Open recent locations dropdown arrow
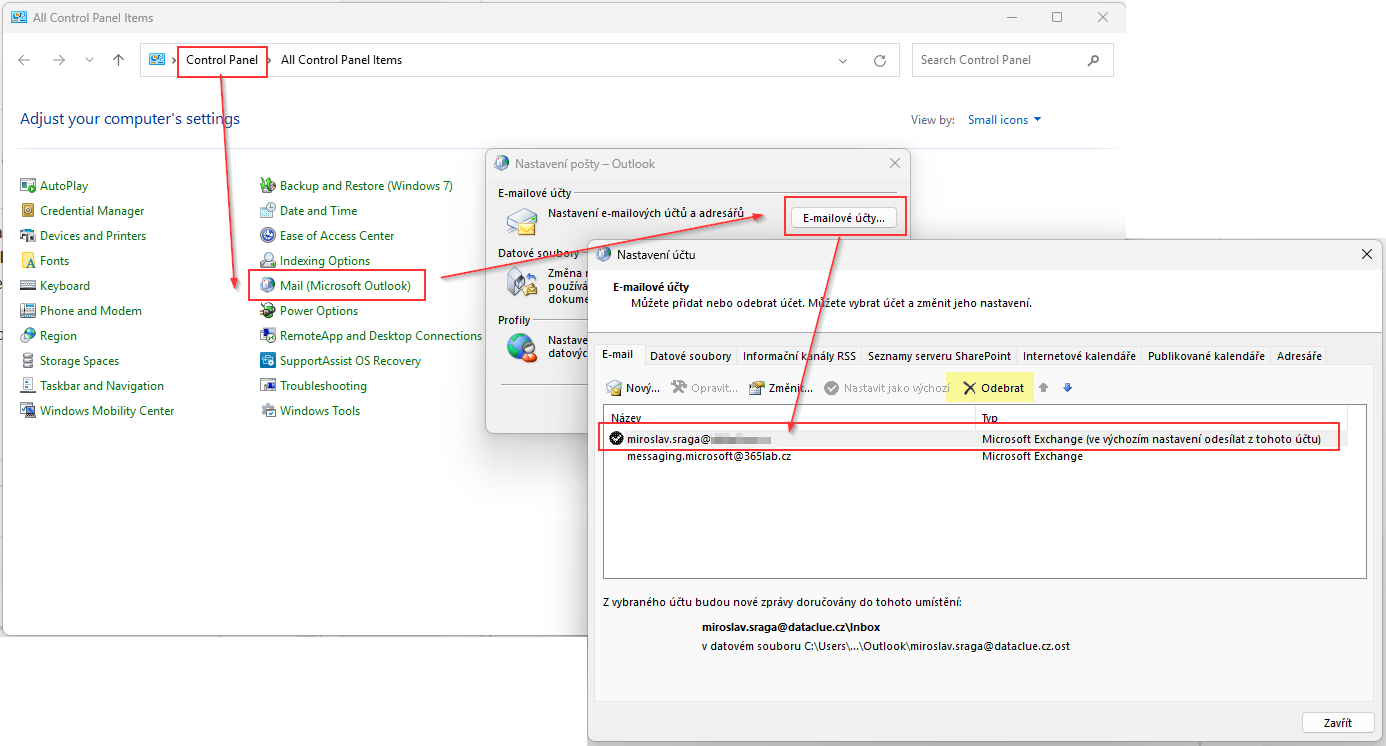The width and height of the screenshot is (1386, 746). point(90,60)
